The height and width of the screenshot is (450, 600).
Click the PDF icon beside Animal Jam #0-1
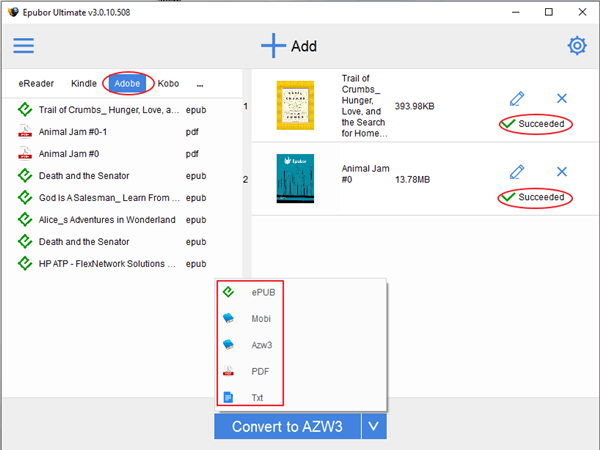click(25, 131)
